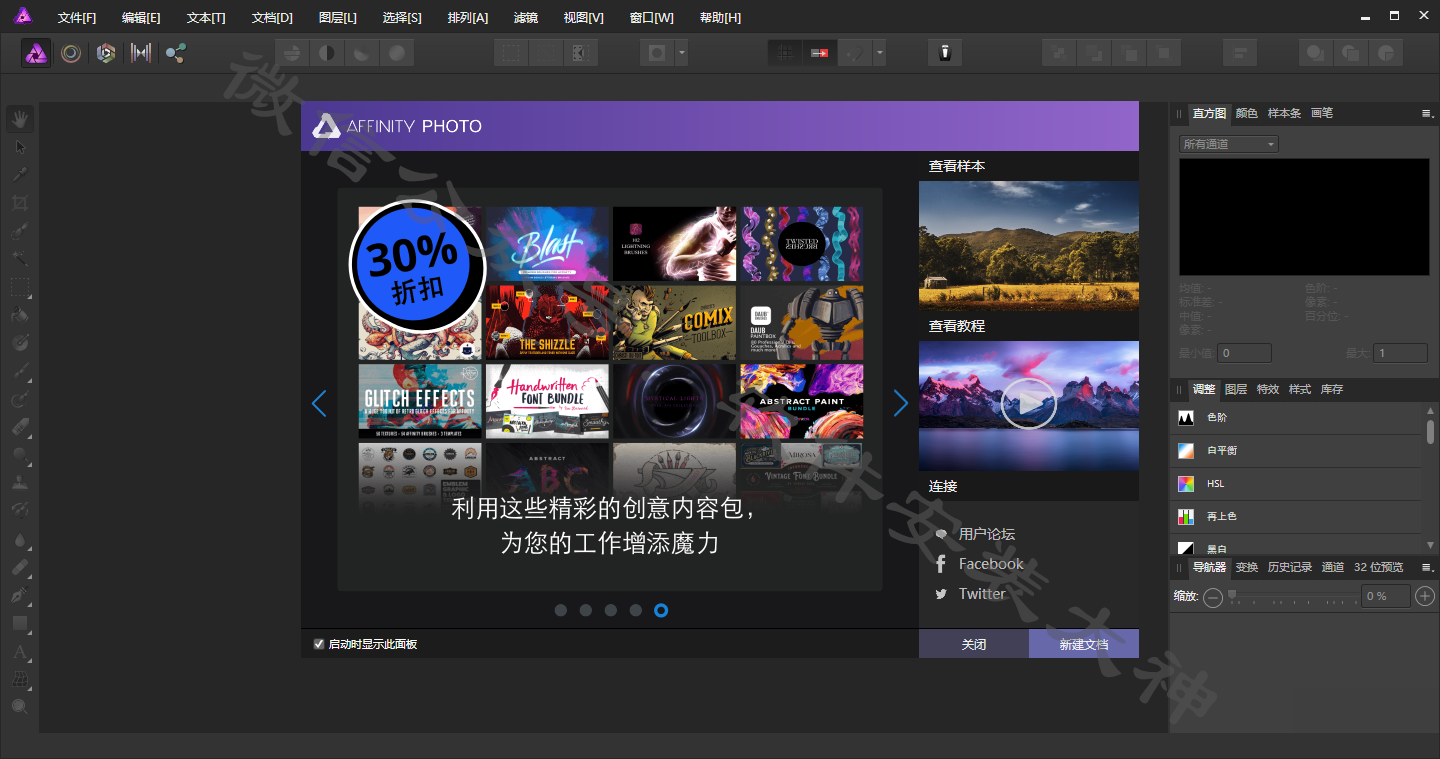
Task: Select the Clone stamp tool
Action: pyautogui.click(x=20, y=482)
